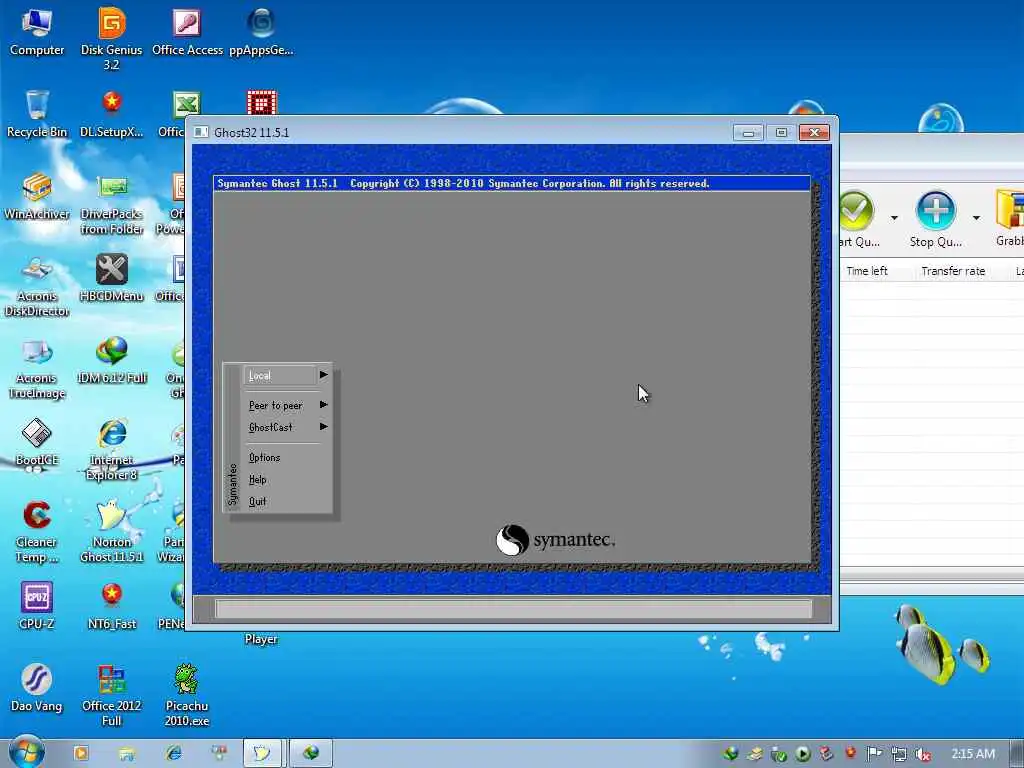The image size is (1024, 768).
Task: Open Action Center flag tray icon
Action: click(x=874, y=754)
